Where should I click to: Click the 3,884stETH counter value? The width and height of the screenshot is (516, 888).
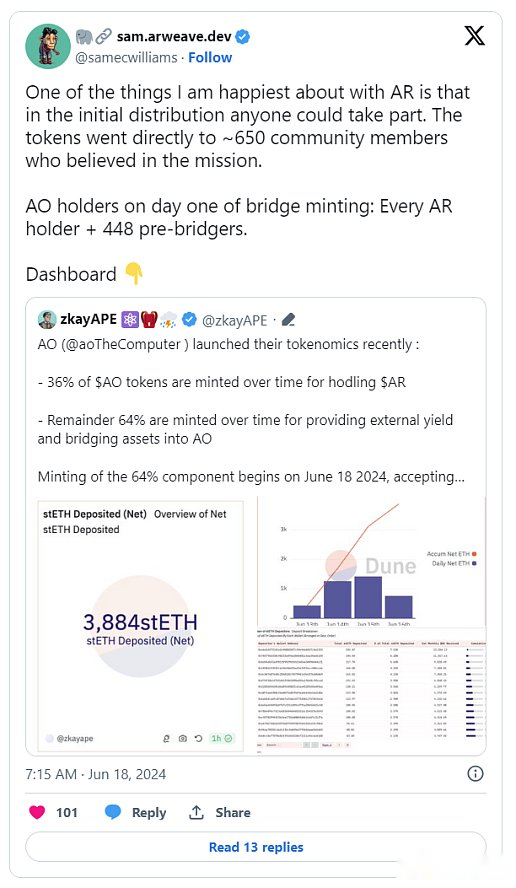point(140,622)
